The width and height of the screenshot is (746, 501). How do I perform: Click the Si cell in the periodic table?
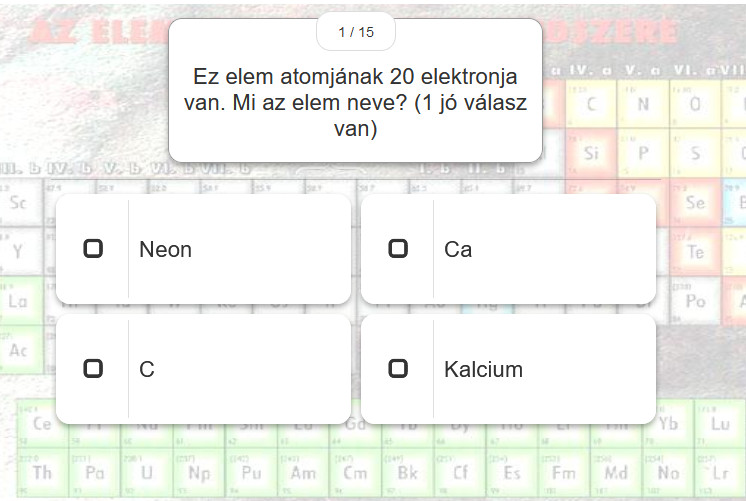point(590,153)
